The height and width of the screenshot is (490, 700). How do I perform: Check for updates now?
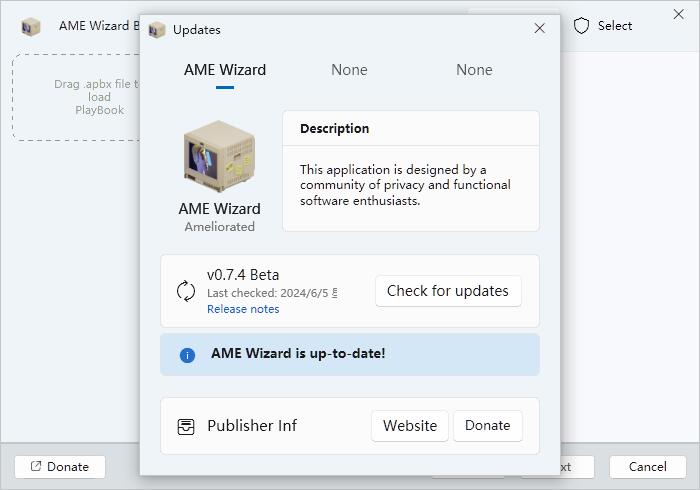448,291
